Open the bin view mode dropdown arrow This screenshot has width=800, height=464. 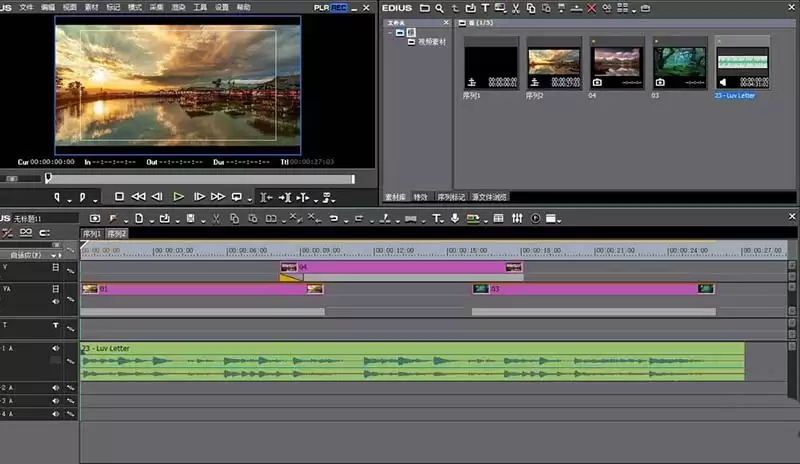click(x=634, y=11)
